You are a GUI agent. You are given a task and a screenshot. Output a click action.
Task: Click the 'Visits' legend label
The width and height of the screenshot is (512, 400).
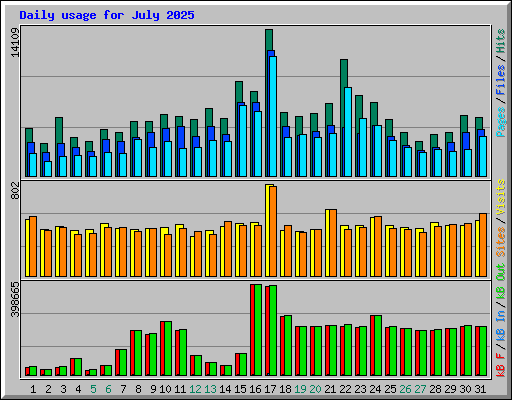pyautogui.click(x=501, y=198)
